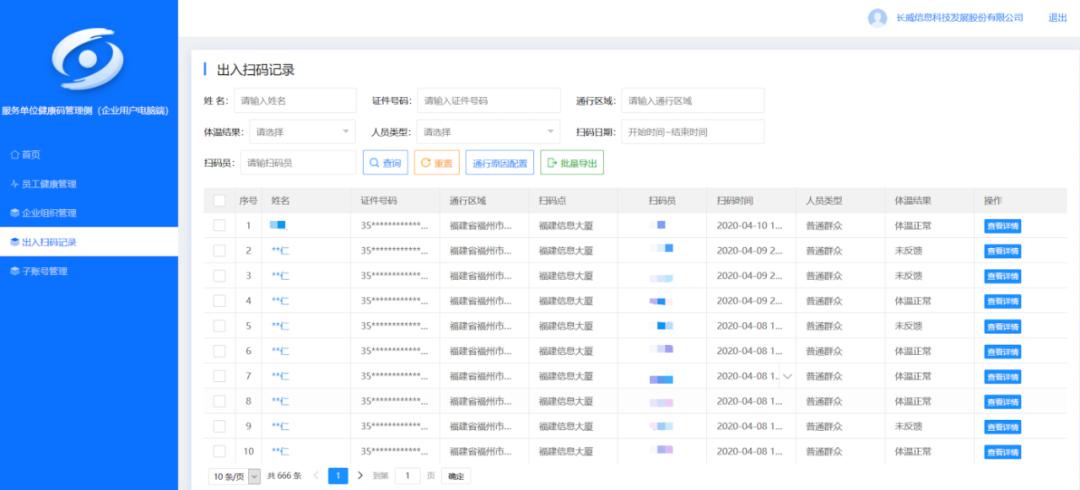This screenshot has width=1080, height=490.
Task: Click the masked name in row 2
Action: coord(280,251)
